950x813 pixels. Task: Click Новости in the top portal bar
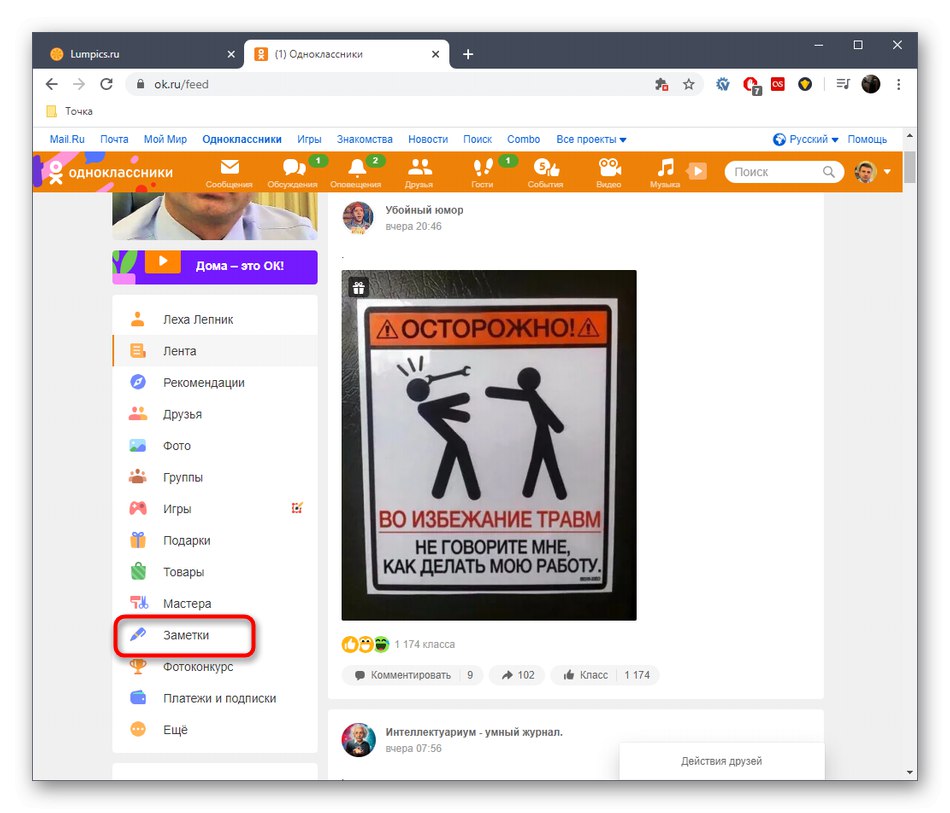[x=428, y=139]
